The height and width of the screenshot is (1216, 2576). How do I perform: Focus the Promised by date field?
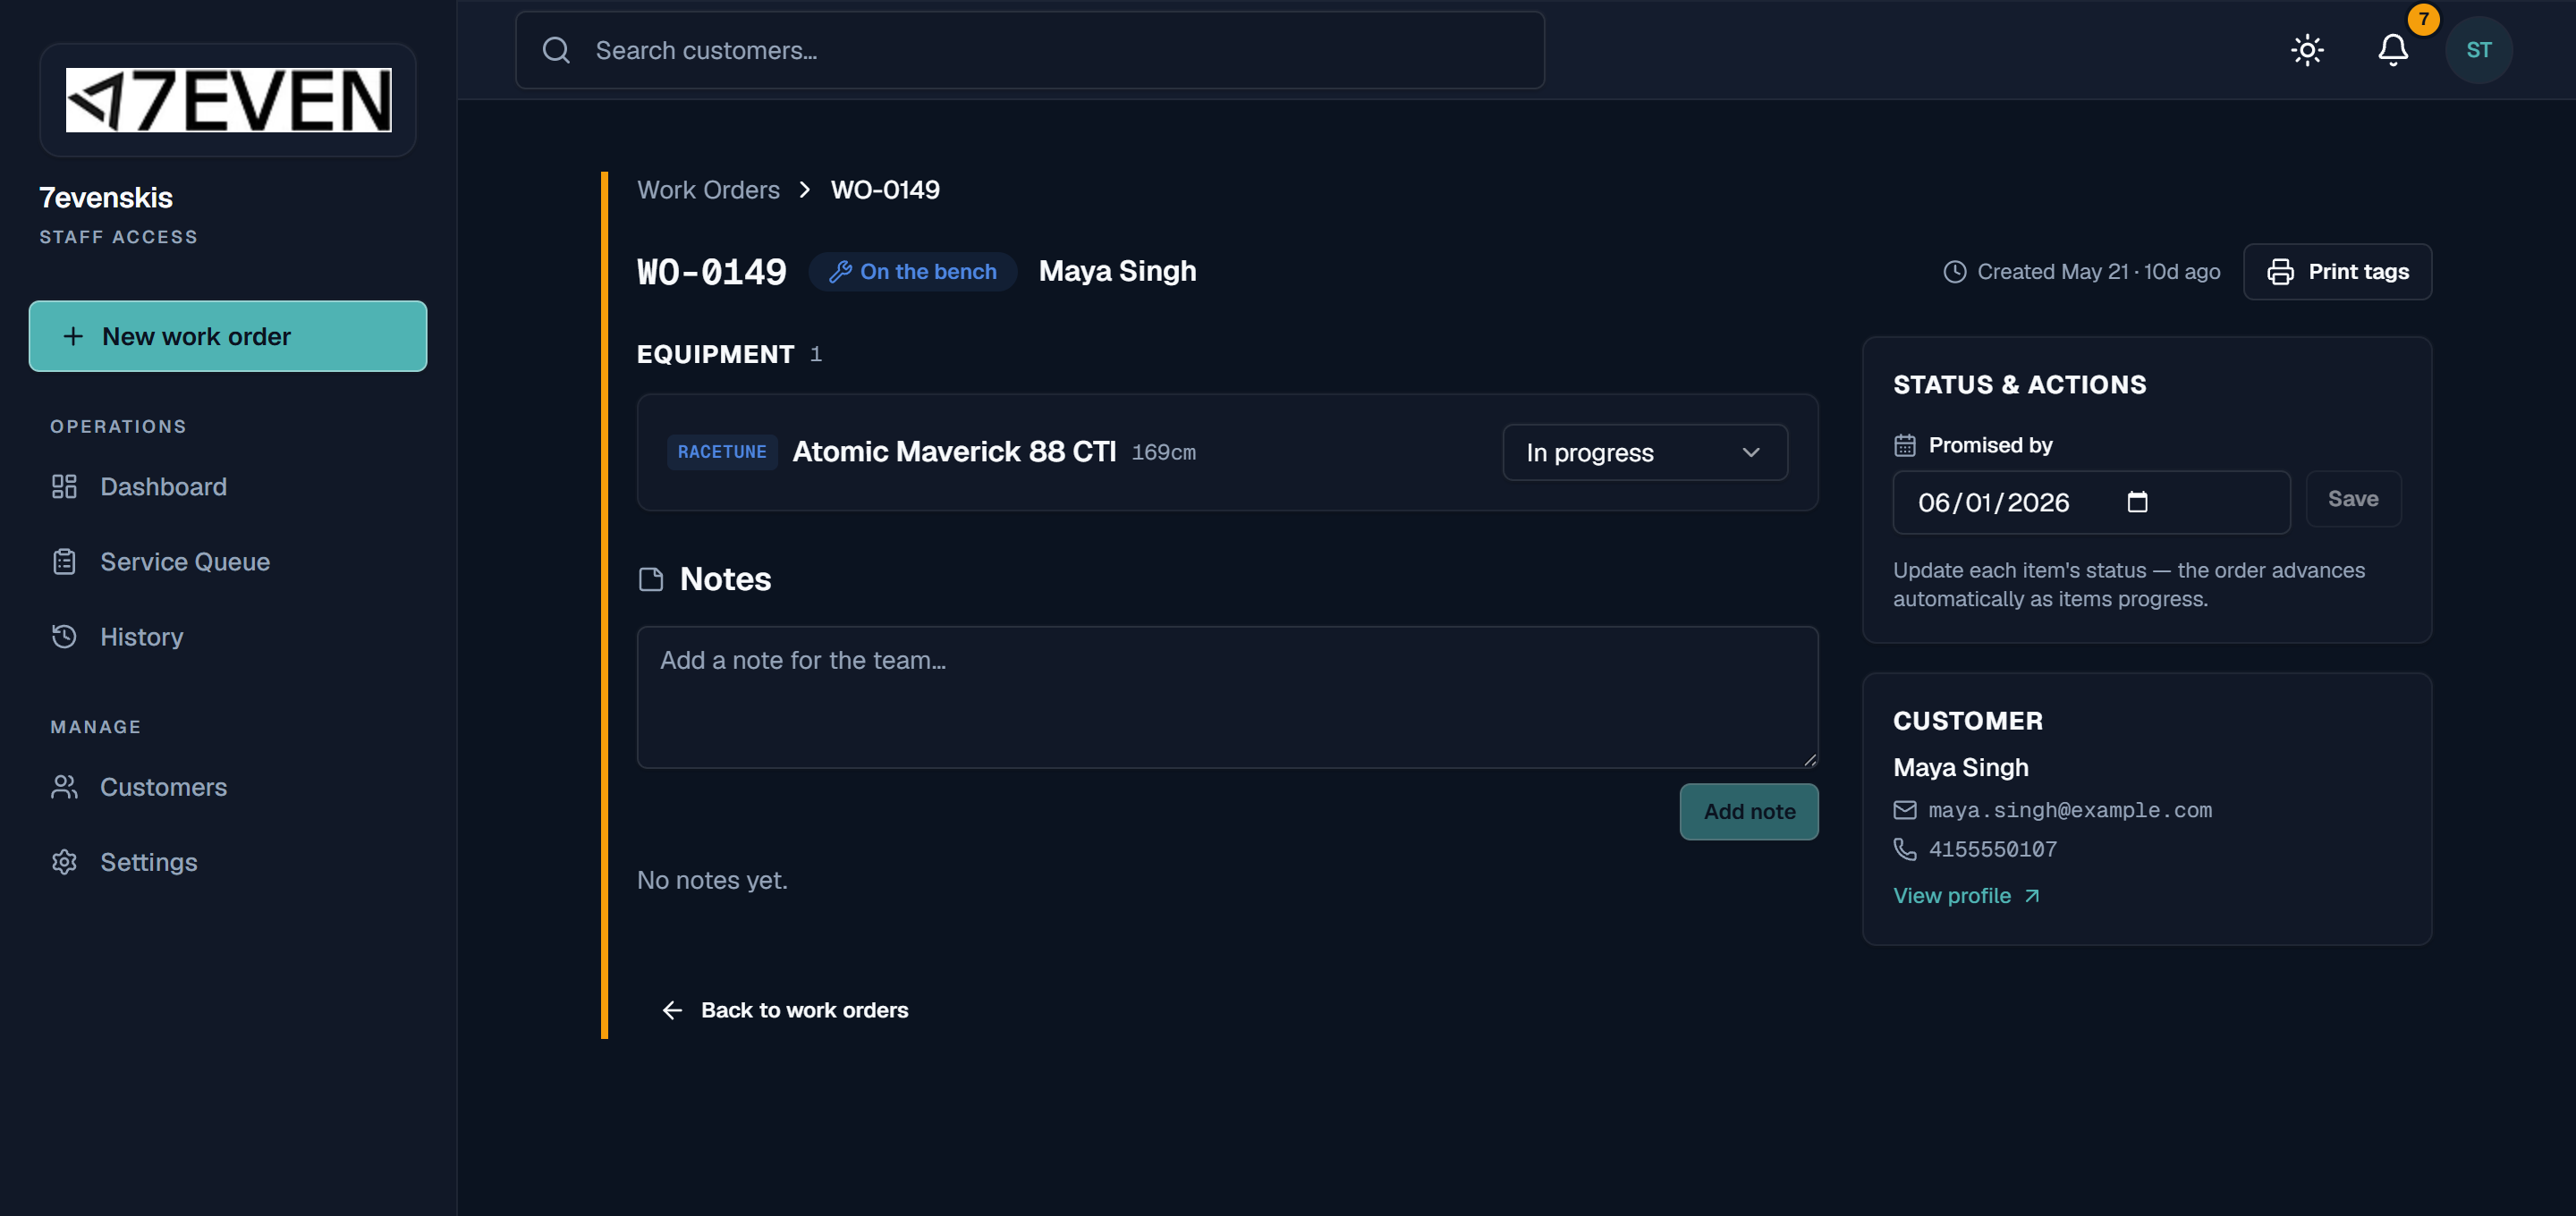coord(2091,502)
